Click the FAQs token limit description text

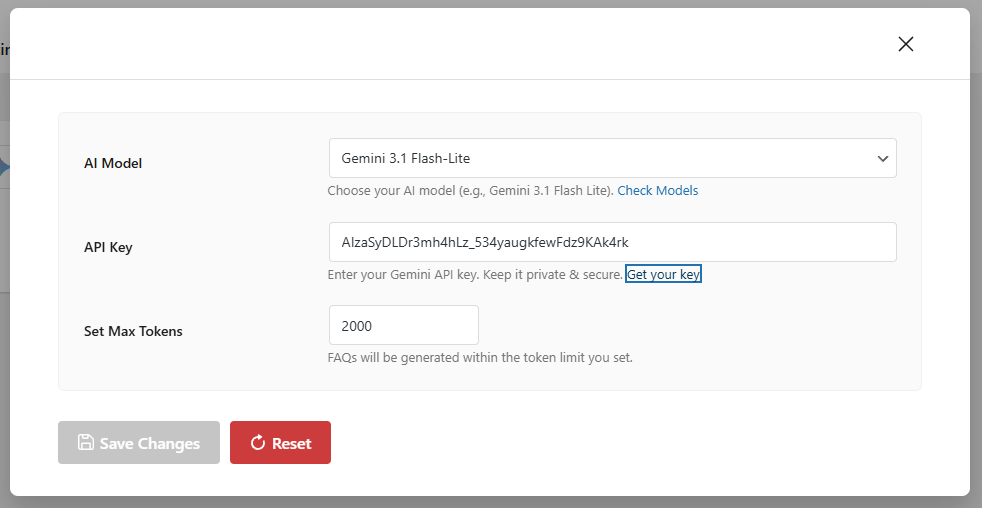[x=480, y=357]
